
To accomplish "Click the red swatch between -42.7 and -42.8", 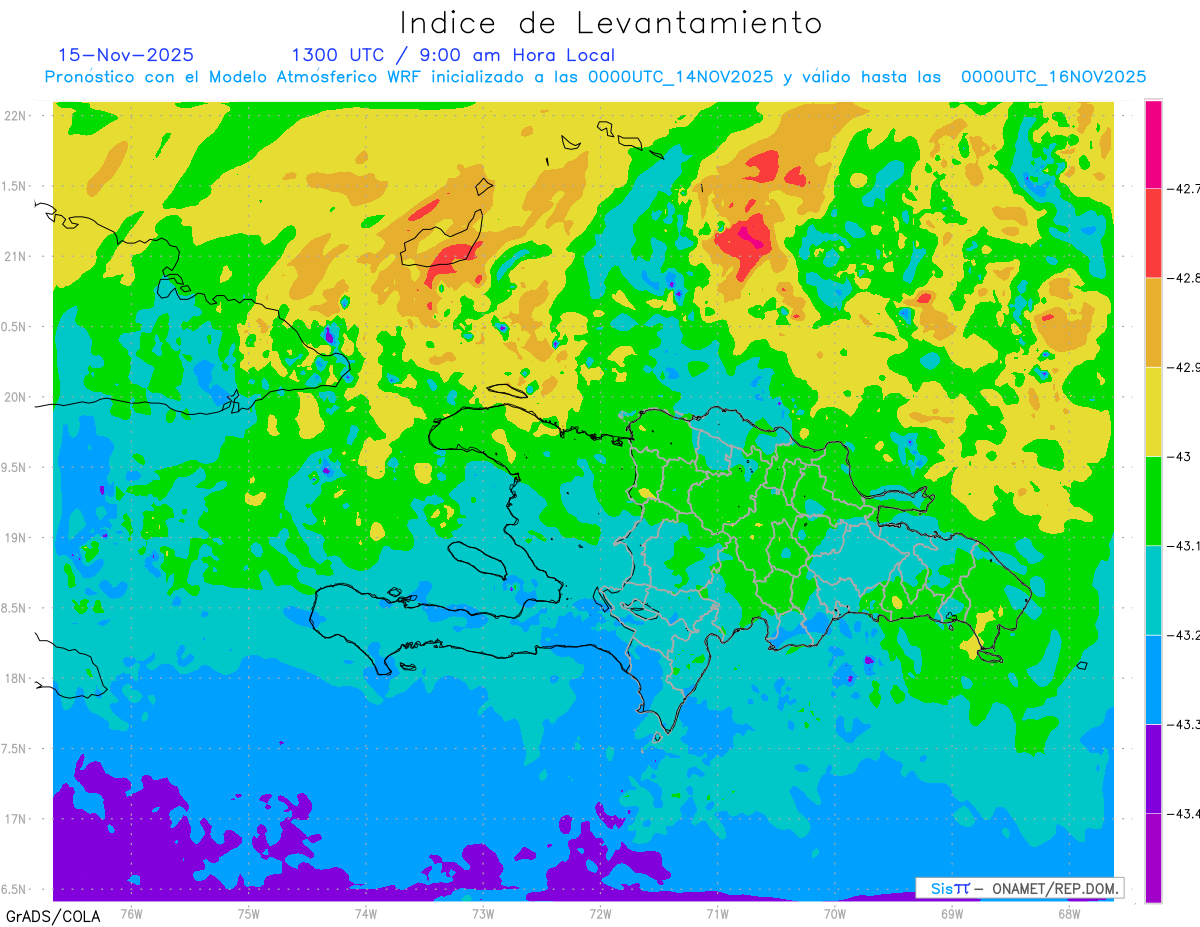I will (1153, 233).
